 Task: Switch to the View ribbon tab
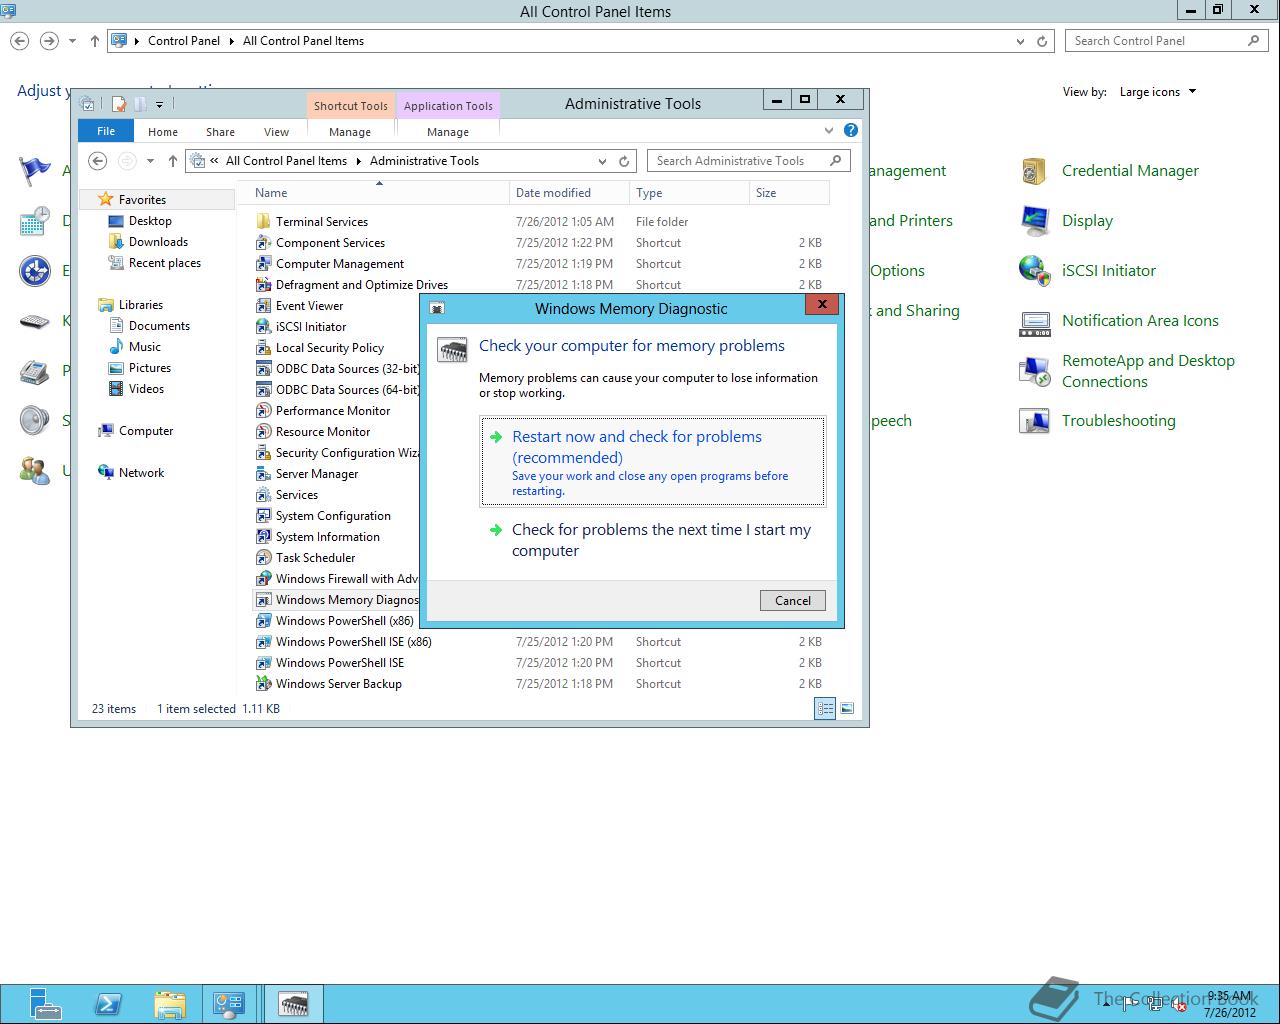click(x=276, y=132)
